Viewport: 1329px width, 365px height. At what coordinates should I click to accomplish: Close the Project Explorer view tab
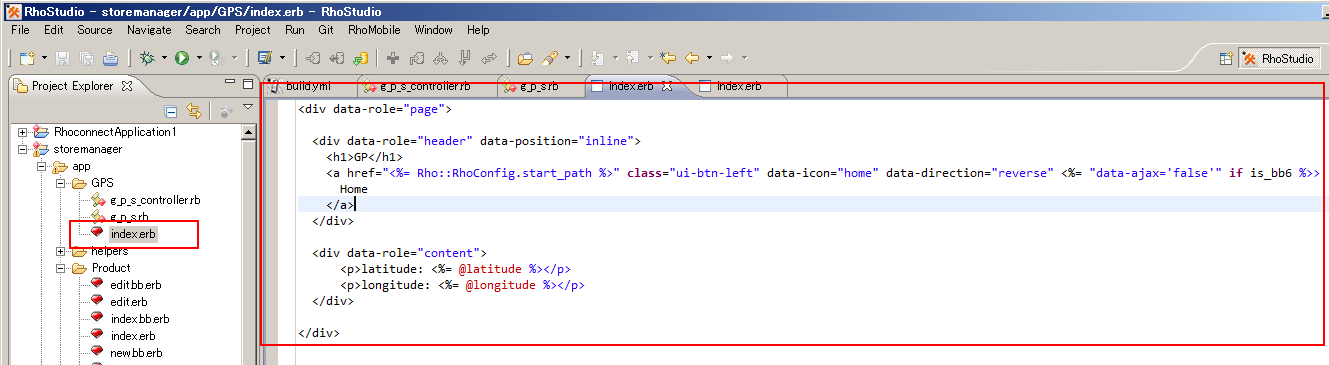click(x=126, y=86)
